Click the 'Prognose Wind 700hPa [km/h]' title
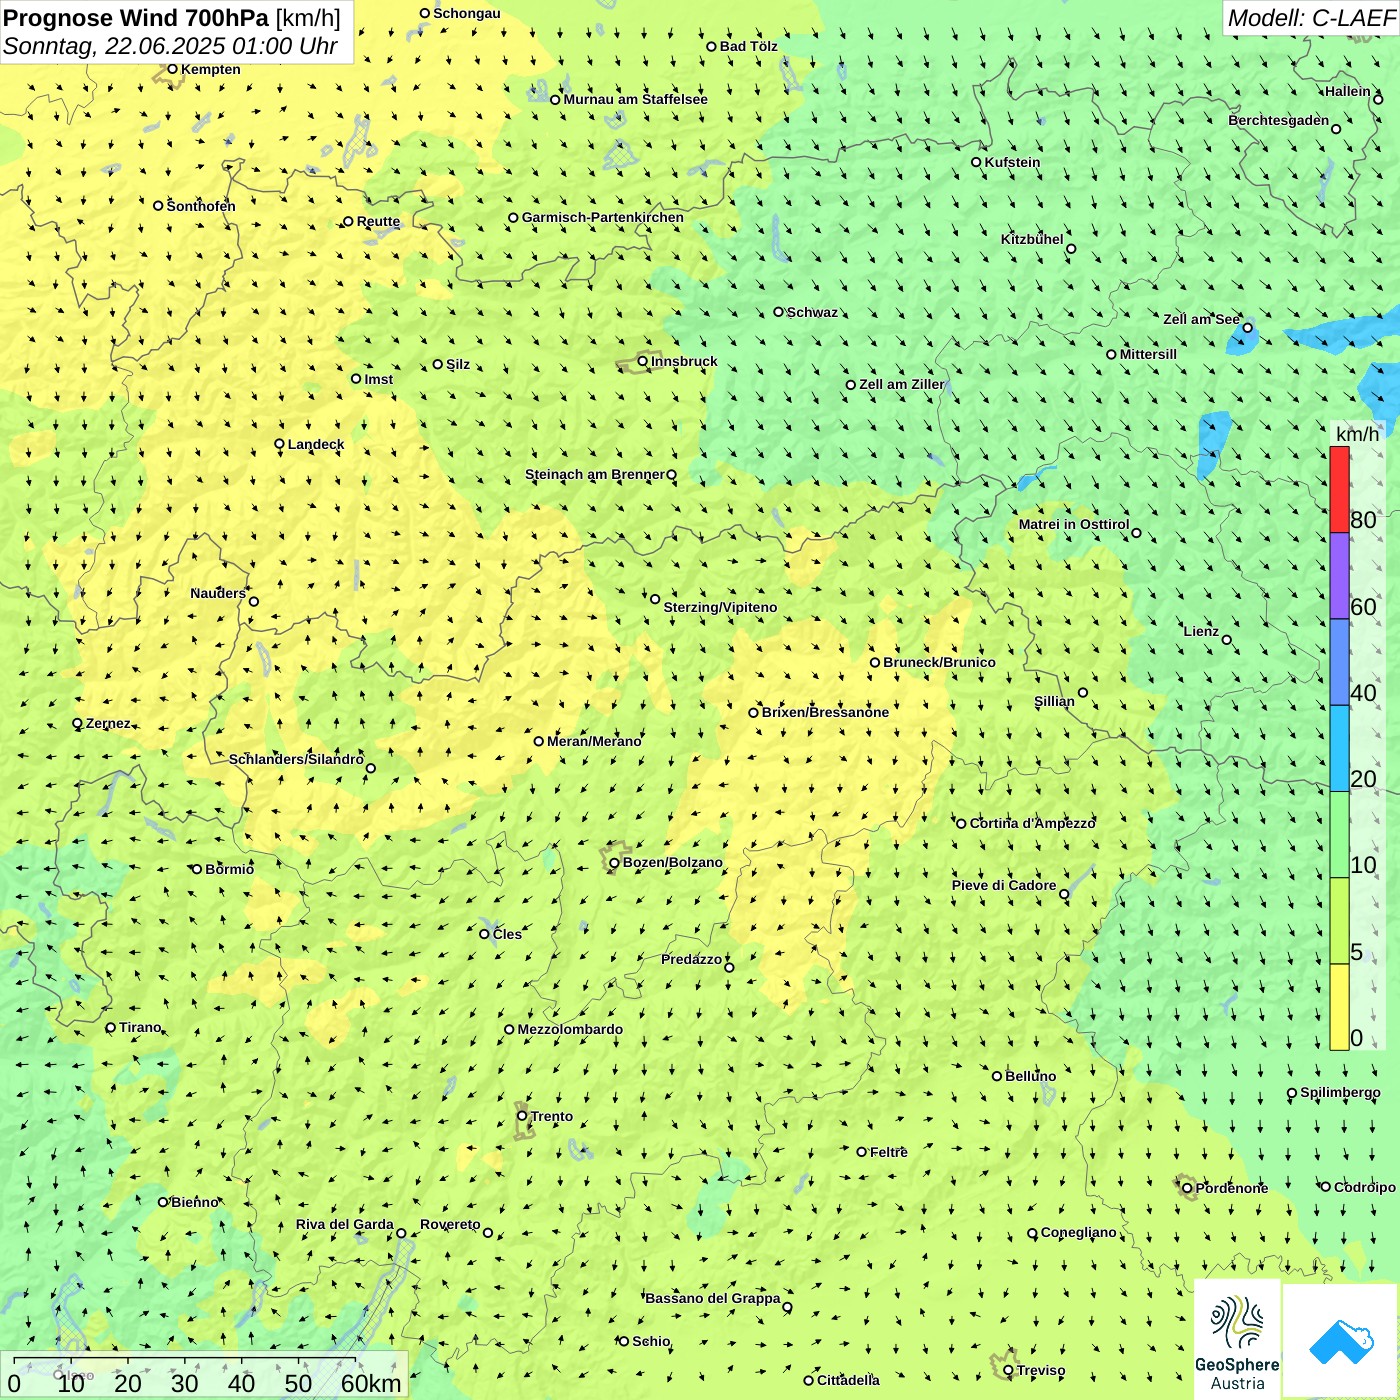This screenshot has height=1400, width=1400. pos(172,18)
